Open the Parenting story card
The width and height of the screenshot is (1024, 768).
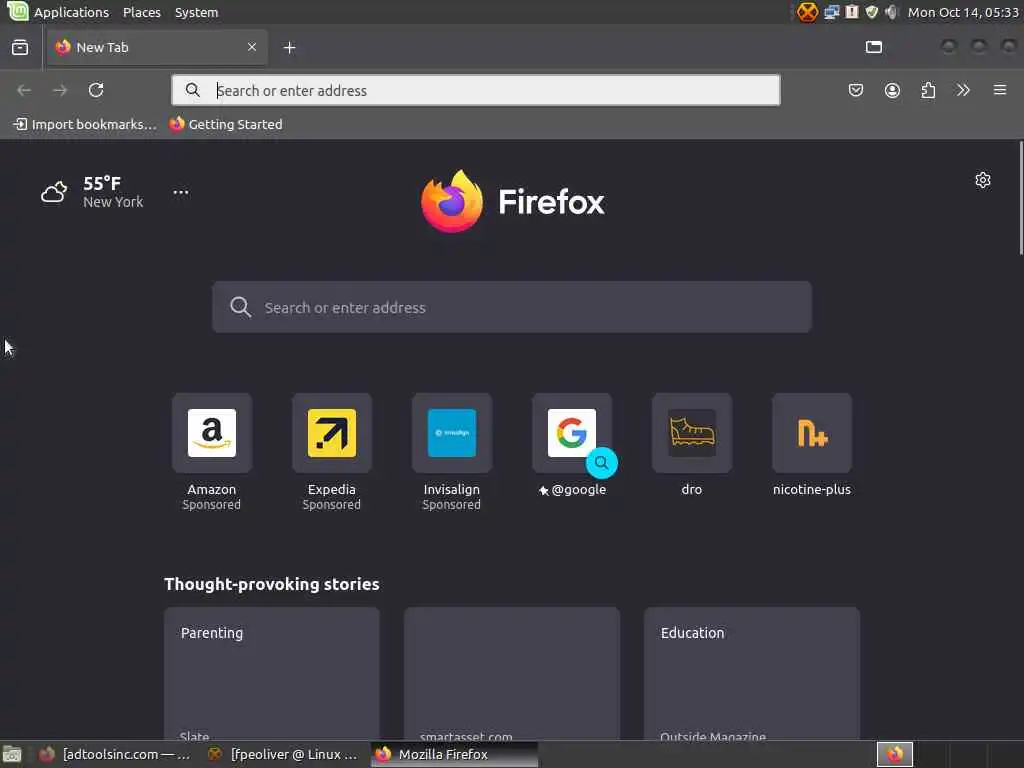click(x=272, y=673)
